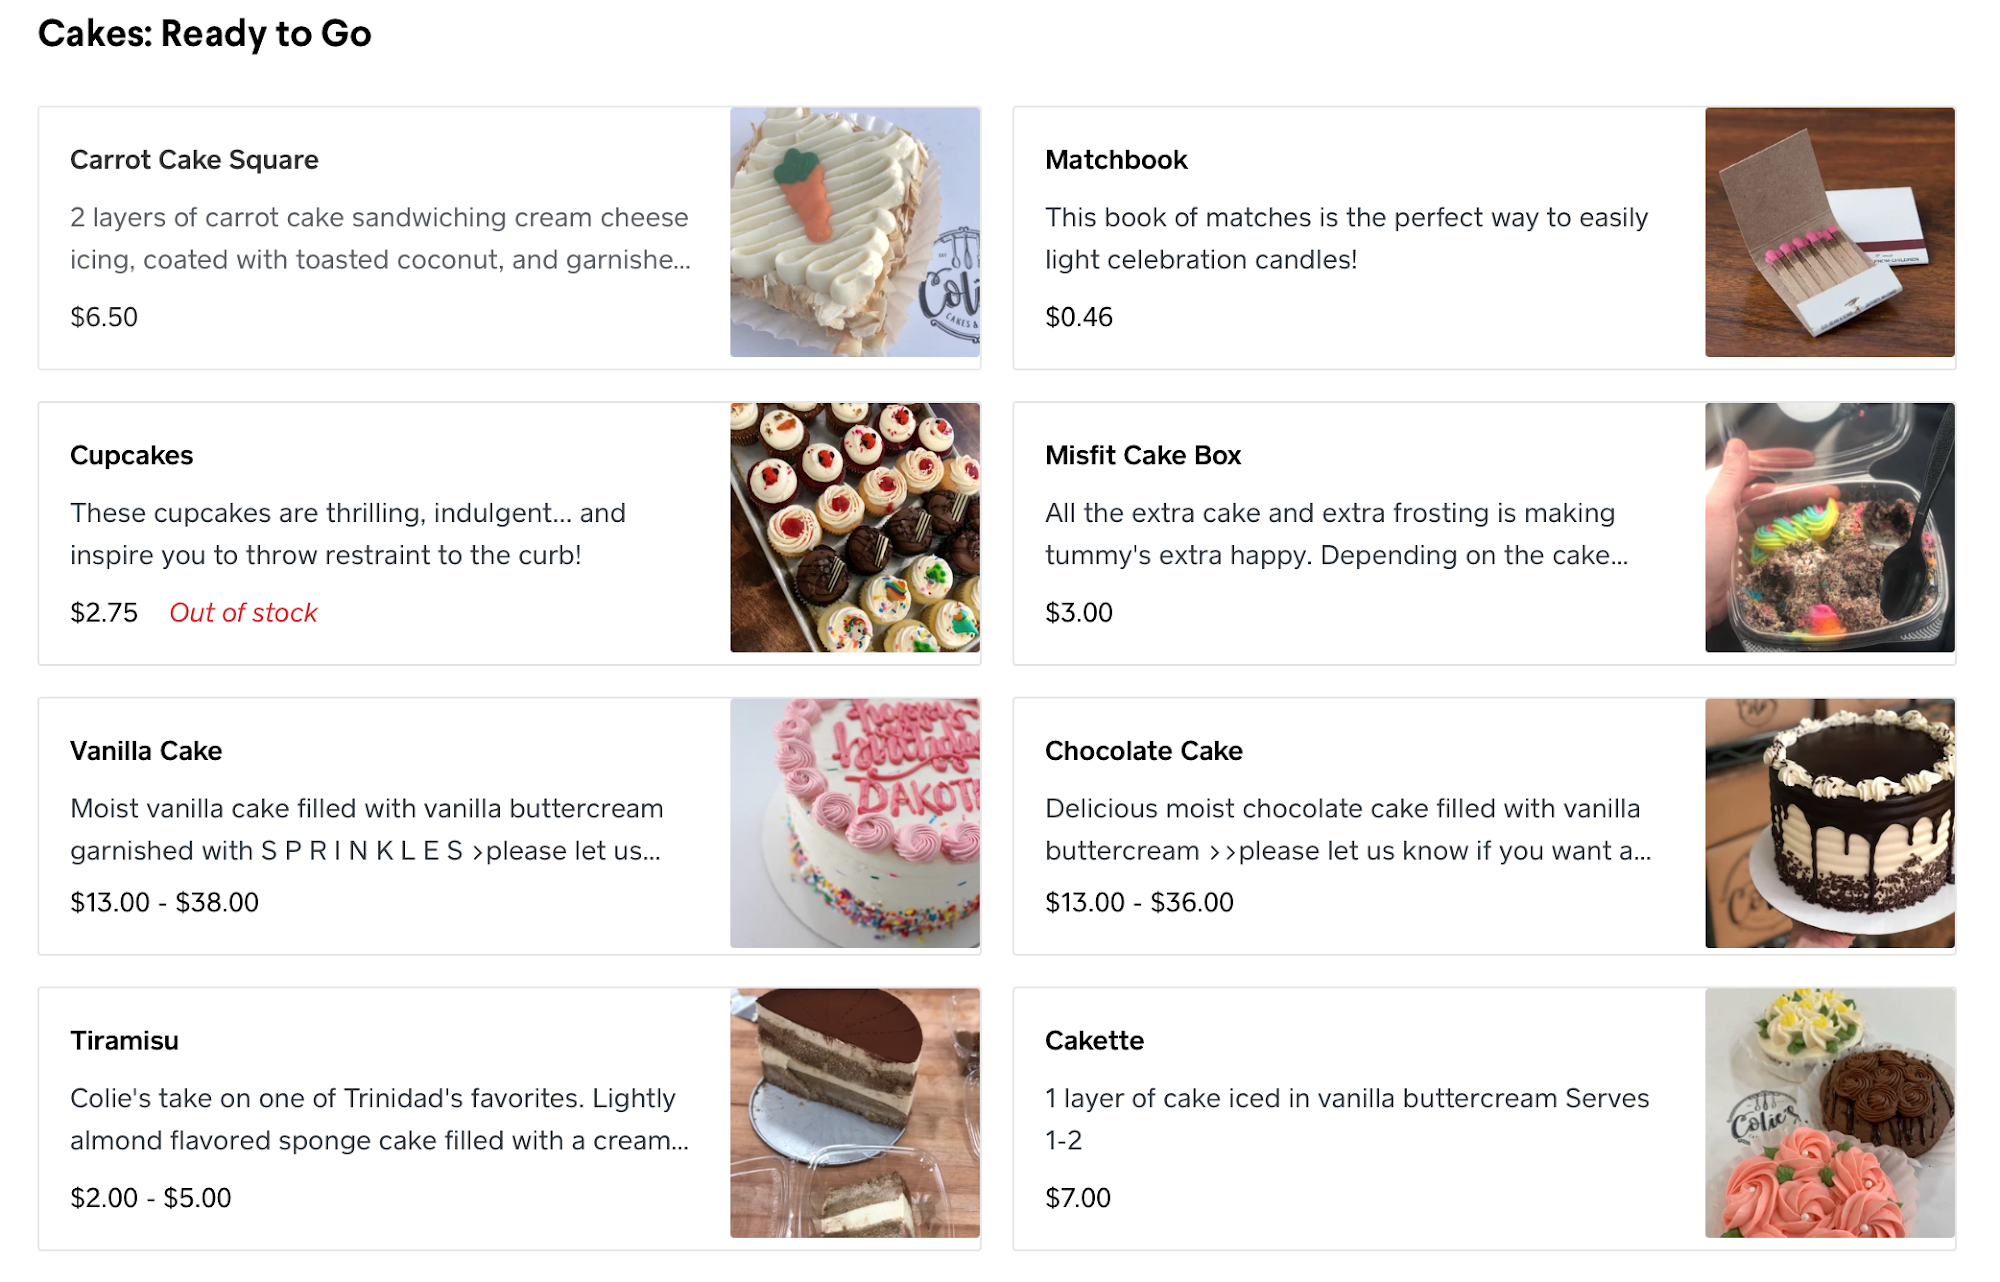This screenshot has height=1282, width=2000.
Task: Click the Cupcakes Out of stock label
Action: [x=243, y=613]
